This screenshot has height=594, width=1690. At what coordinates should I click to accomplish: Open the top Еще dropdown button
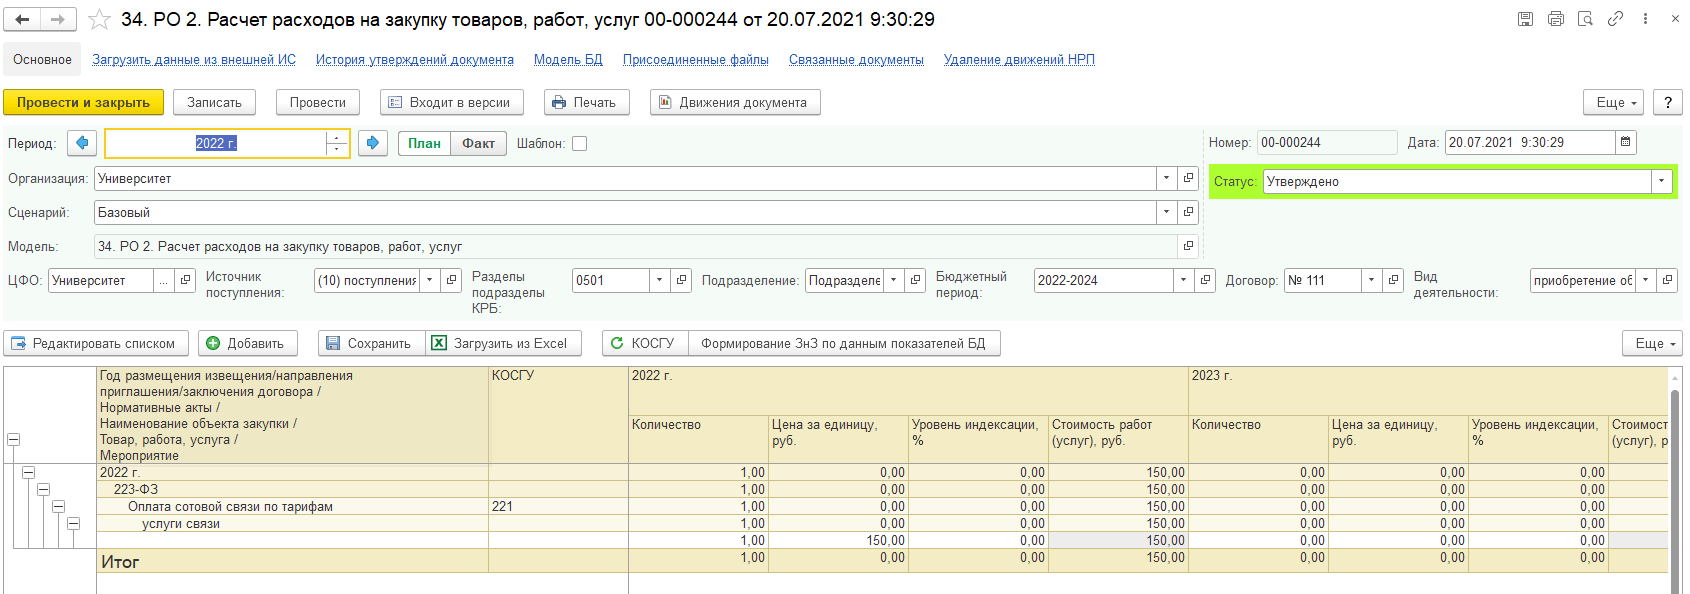1614,102
